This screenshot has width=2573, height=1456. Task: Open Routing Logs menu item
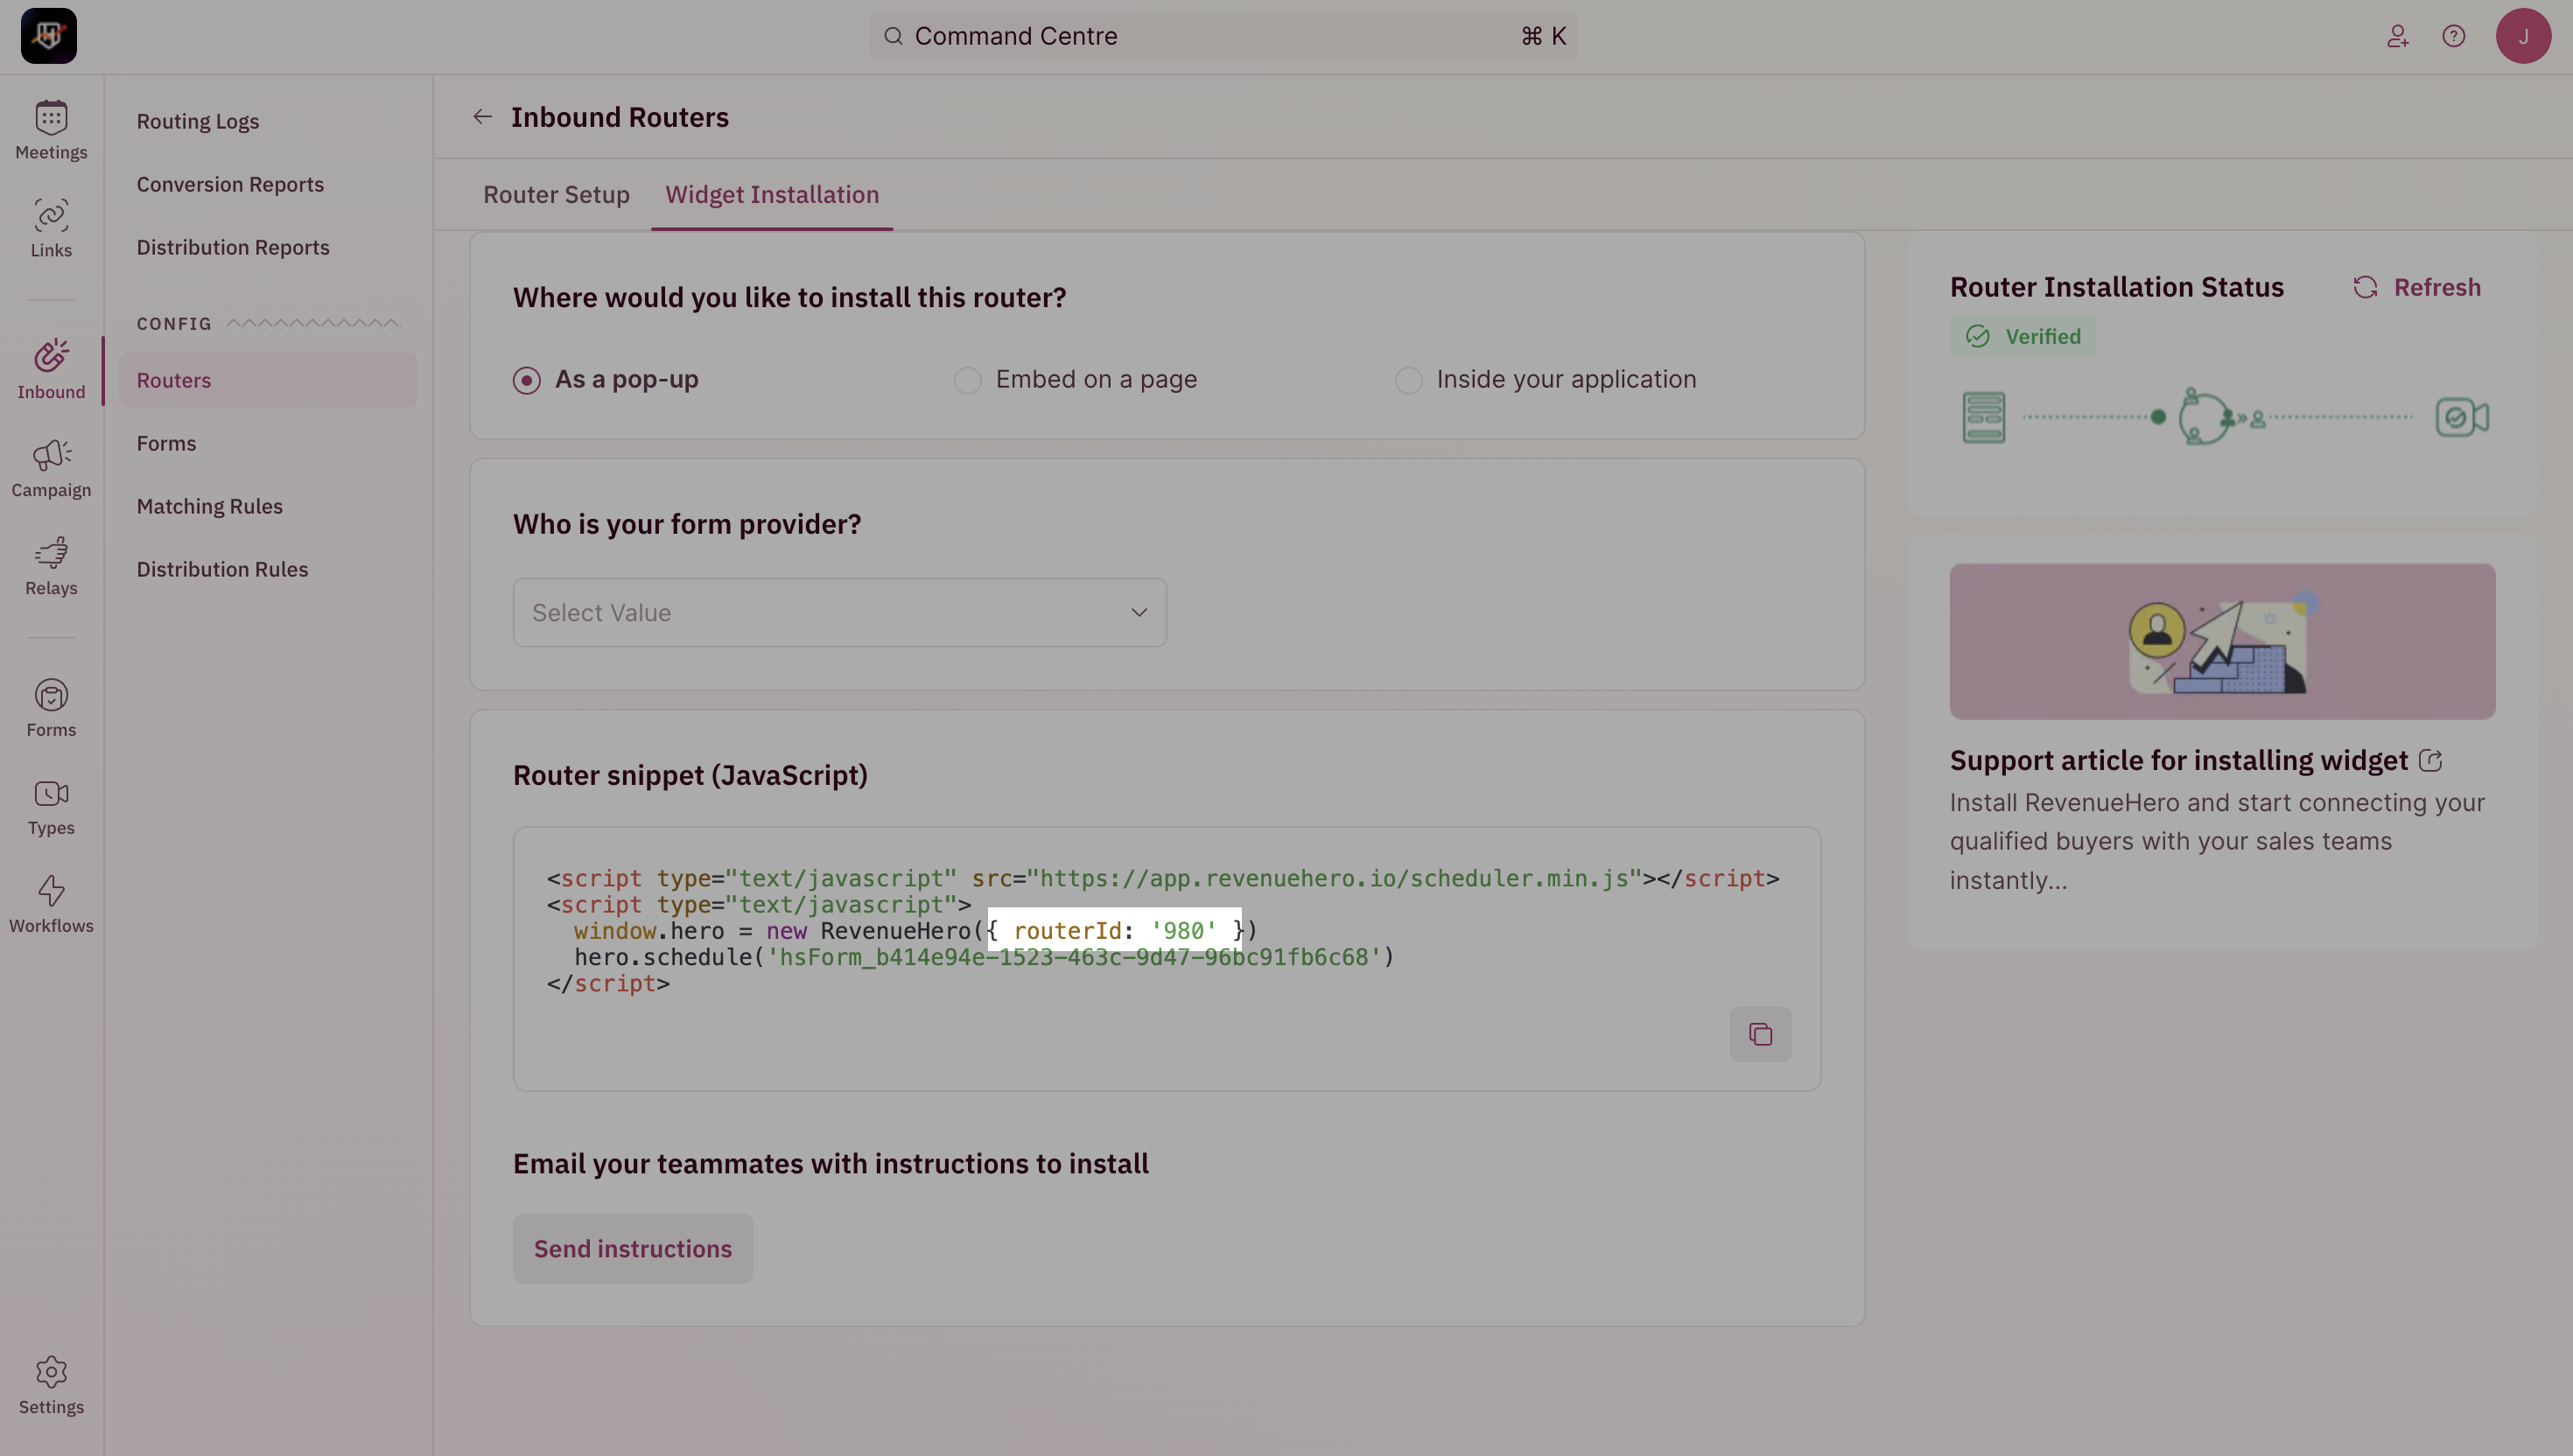coord(198,121)
